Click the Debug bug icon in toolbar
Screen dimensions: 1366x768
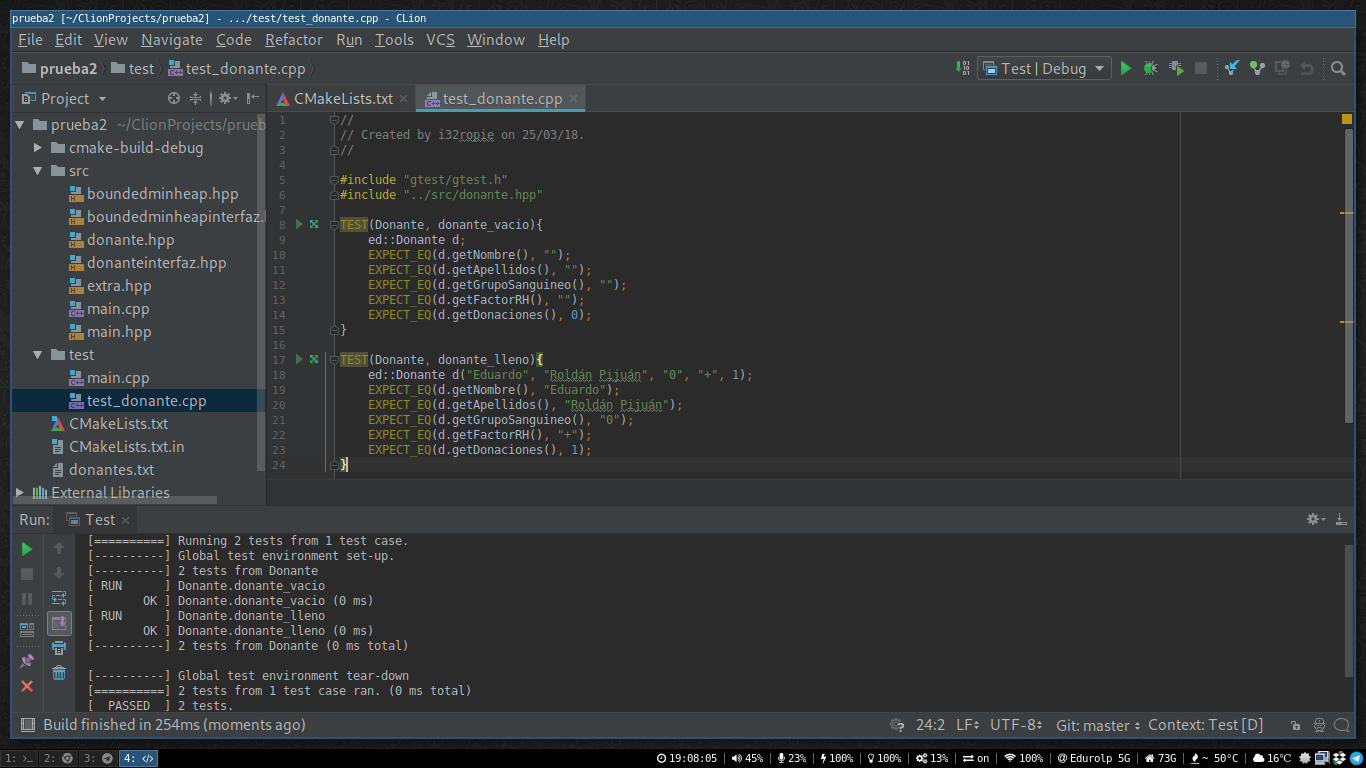point(1151,68)
